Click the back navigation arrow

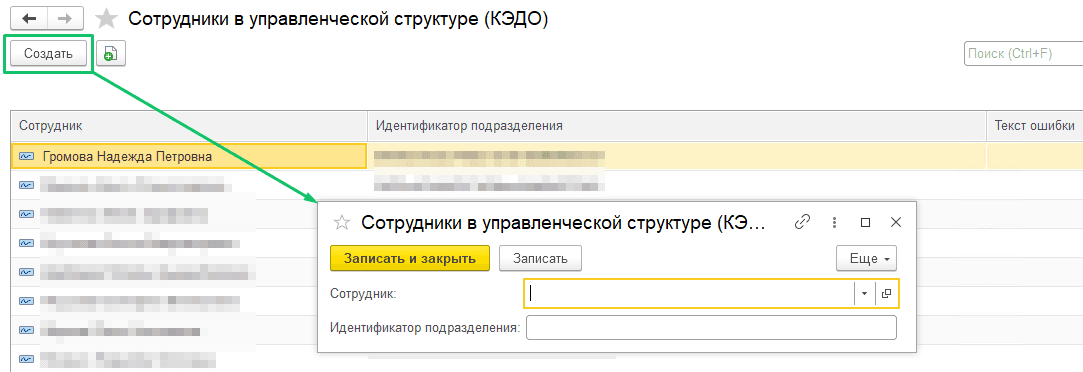tap(29, 19)
